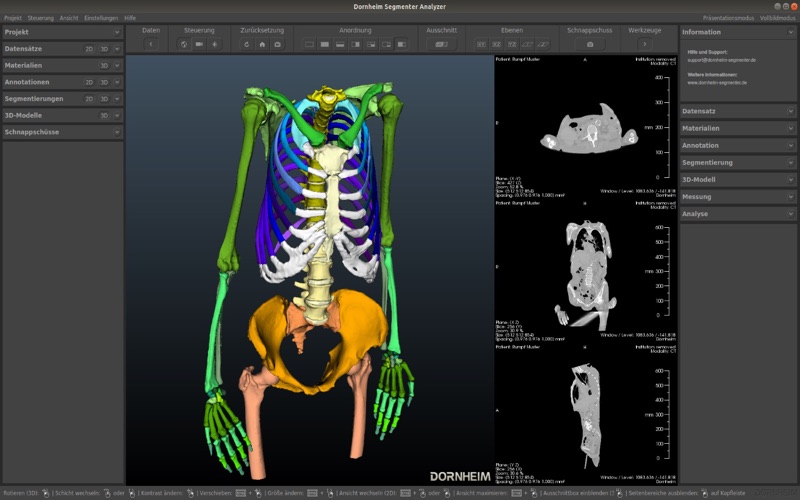
Task: Expand the Materialien chevron in left sidebar
Action: coord(117,66)
